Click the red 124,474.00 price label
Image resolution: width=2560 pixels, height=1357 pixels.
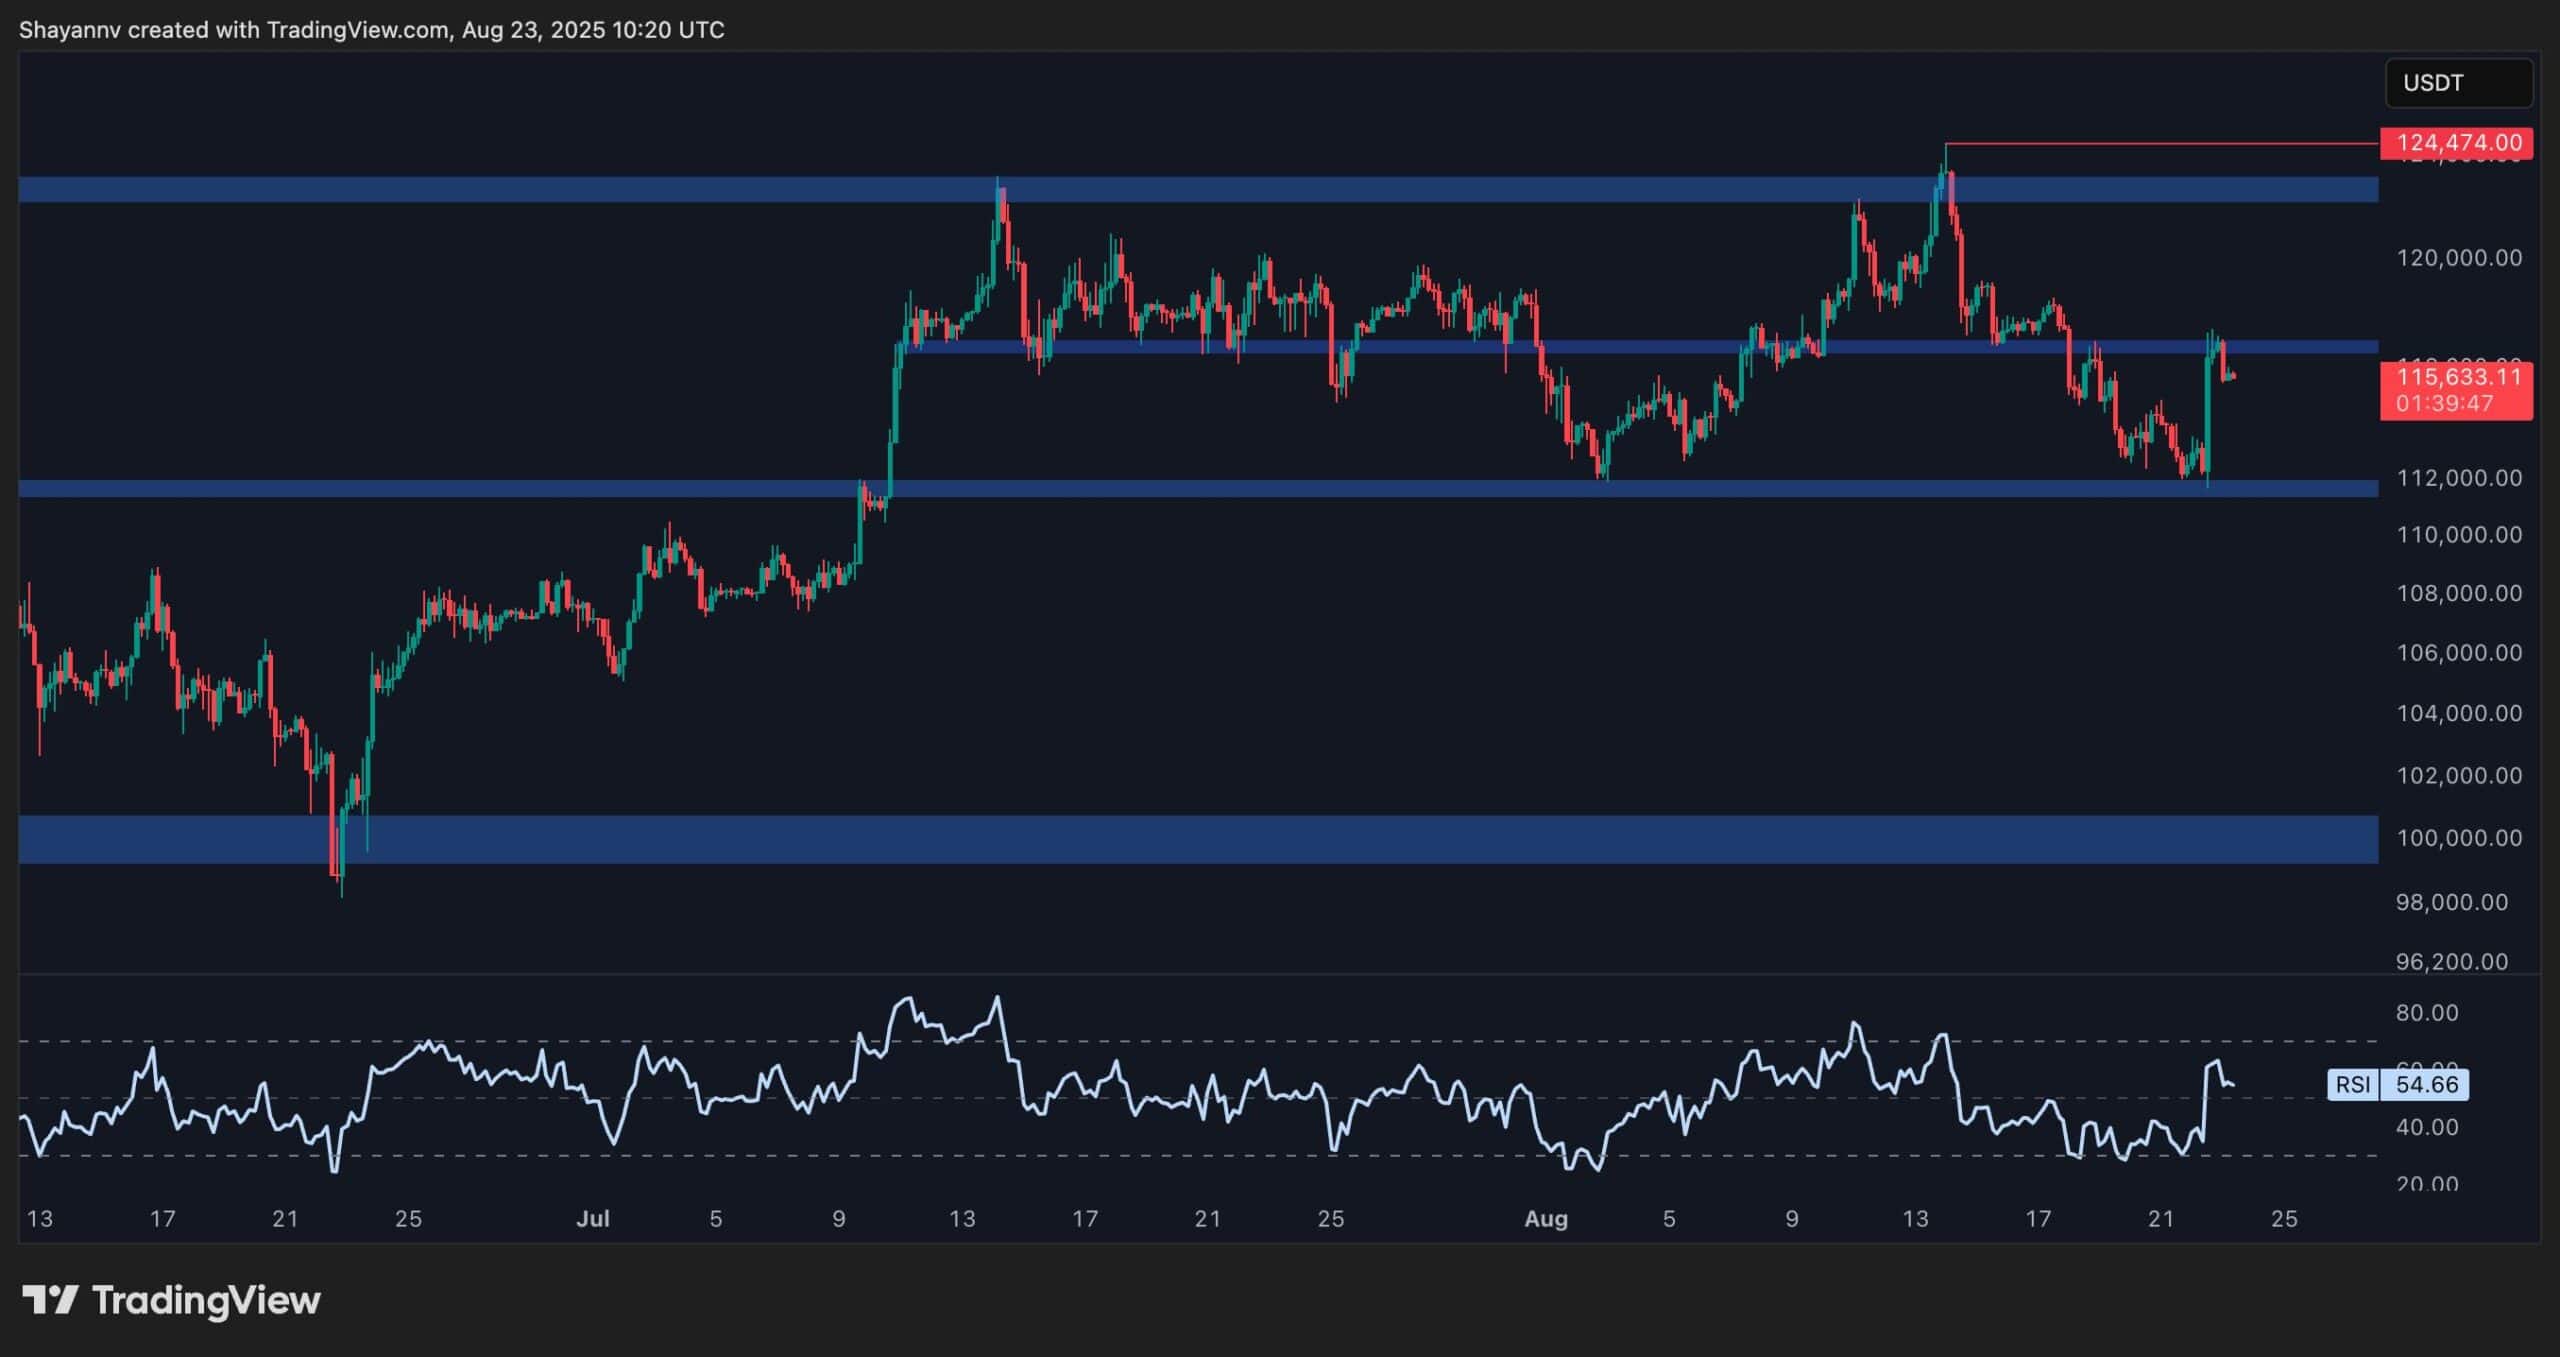click(x=2456, y=143)
